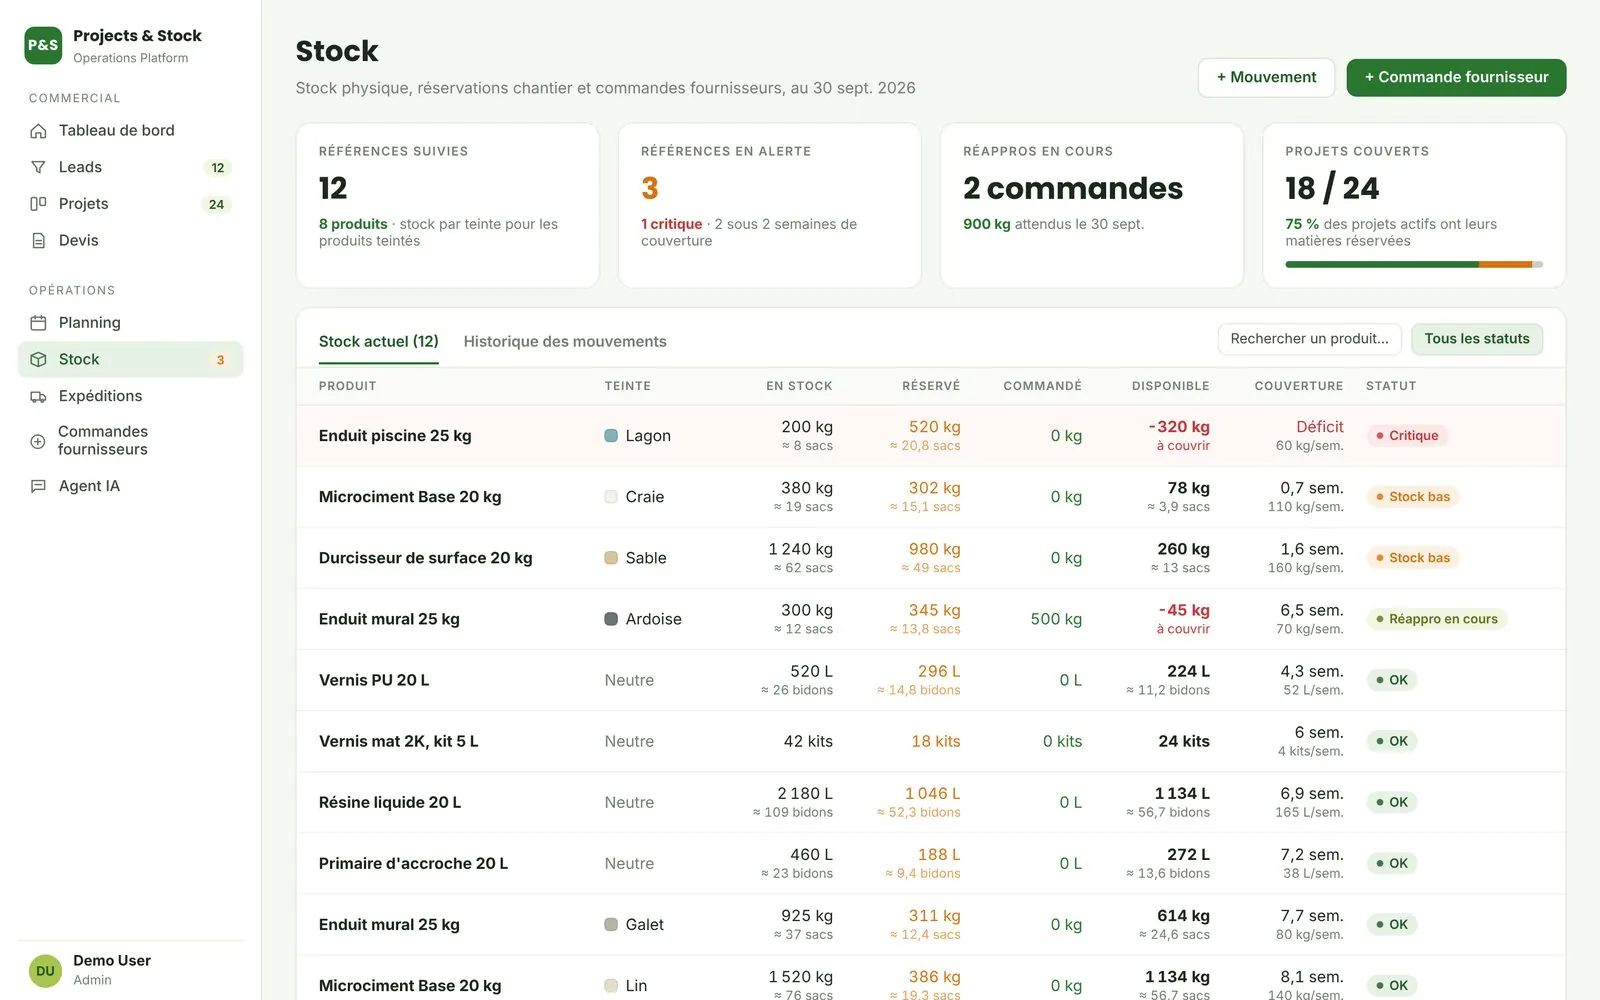The height and width of the screenshot is (1000, 1600).
Task: Click the Ardoise color swatch
Action: click(x=611, y=619)
